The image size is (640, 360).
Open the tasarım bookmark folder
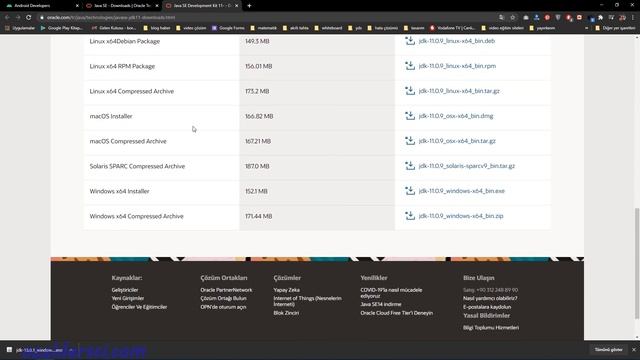(x=413, y=28)
